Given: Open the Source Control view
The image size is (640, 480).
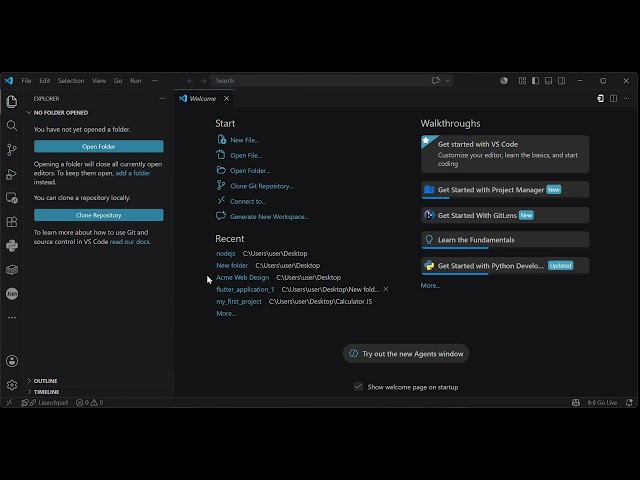Looking at the screenshot, I should pos(12,150).
